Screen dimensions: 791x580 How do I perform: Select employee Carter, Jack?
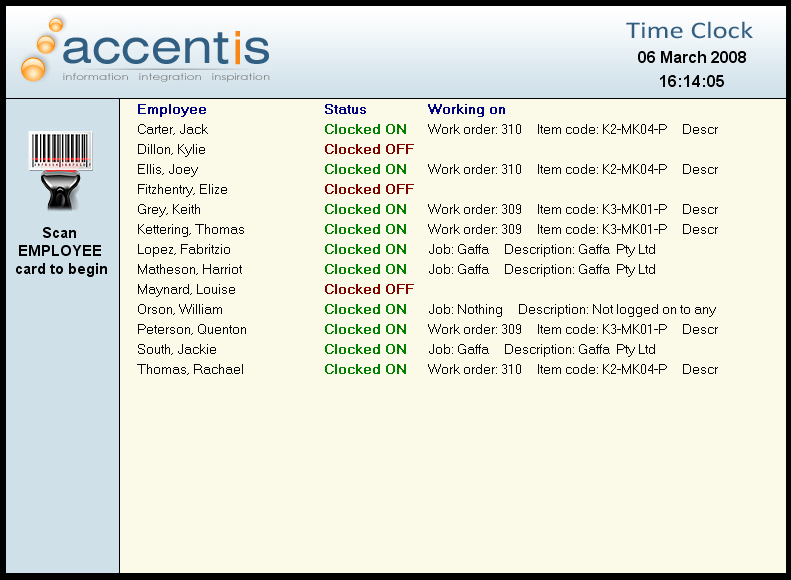(x=172, y=129)
